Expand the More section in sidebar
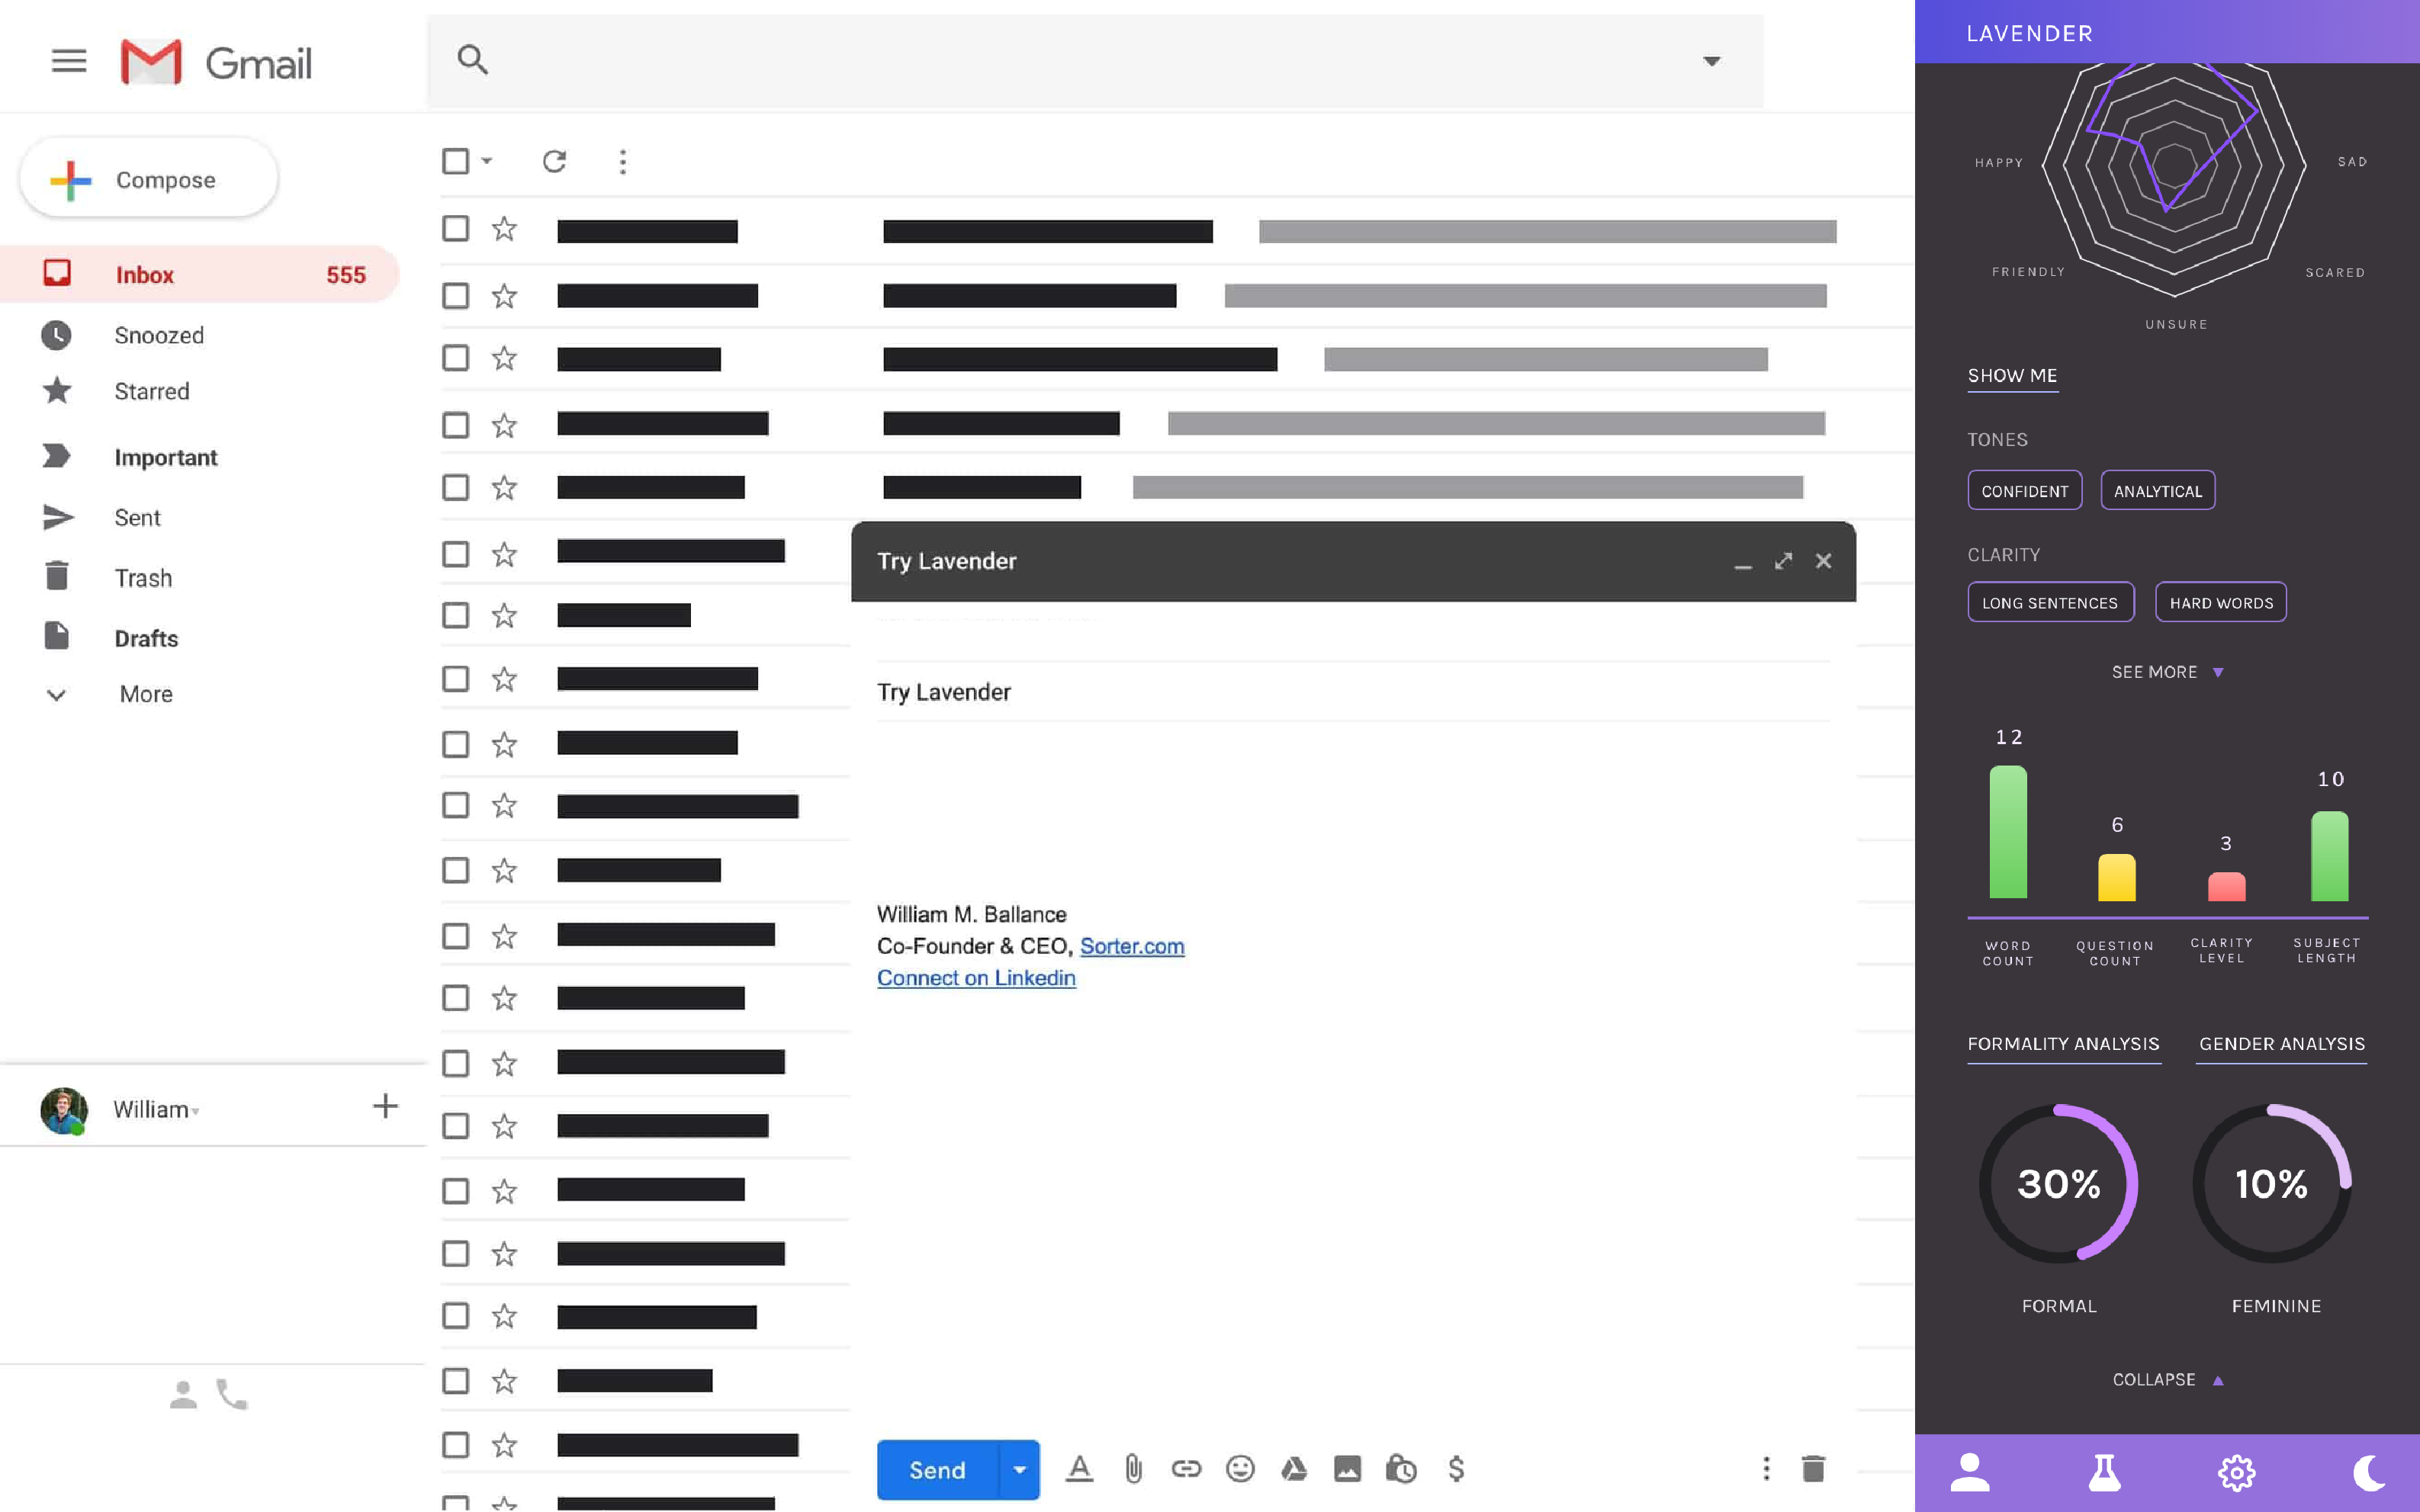Image resolution: width=2420 pixels, height=1512 pixels. pyautogui.click(x=146, y=694)
